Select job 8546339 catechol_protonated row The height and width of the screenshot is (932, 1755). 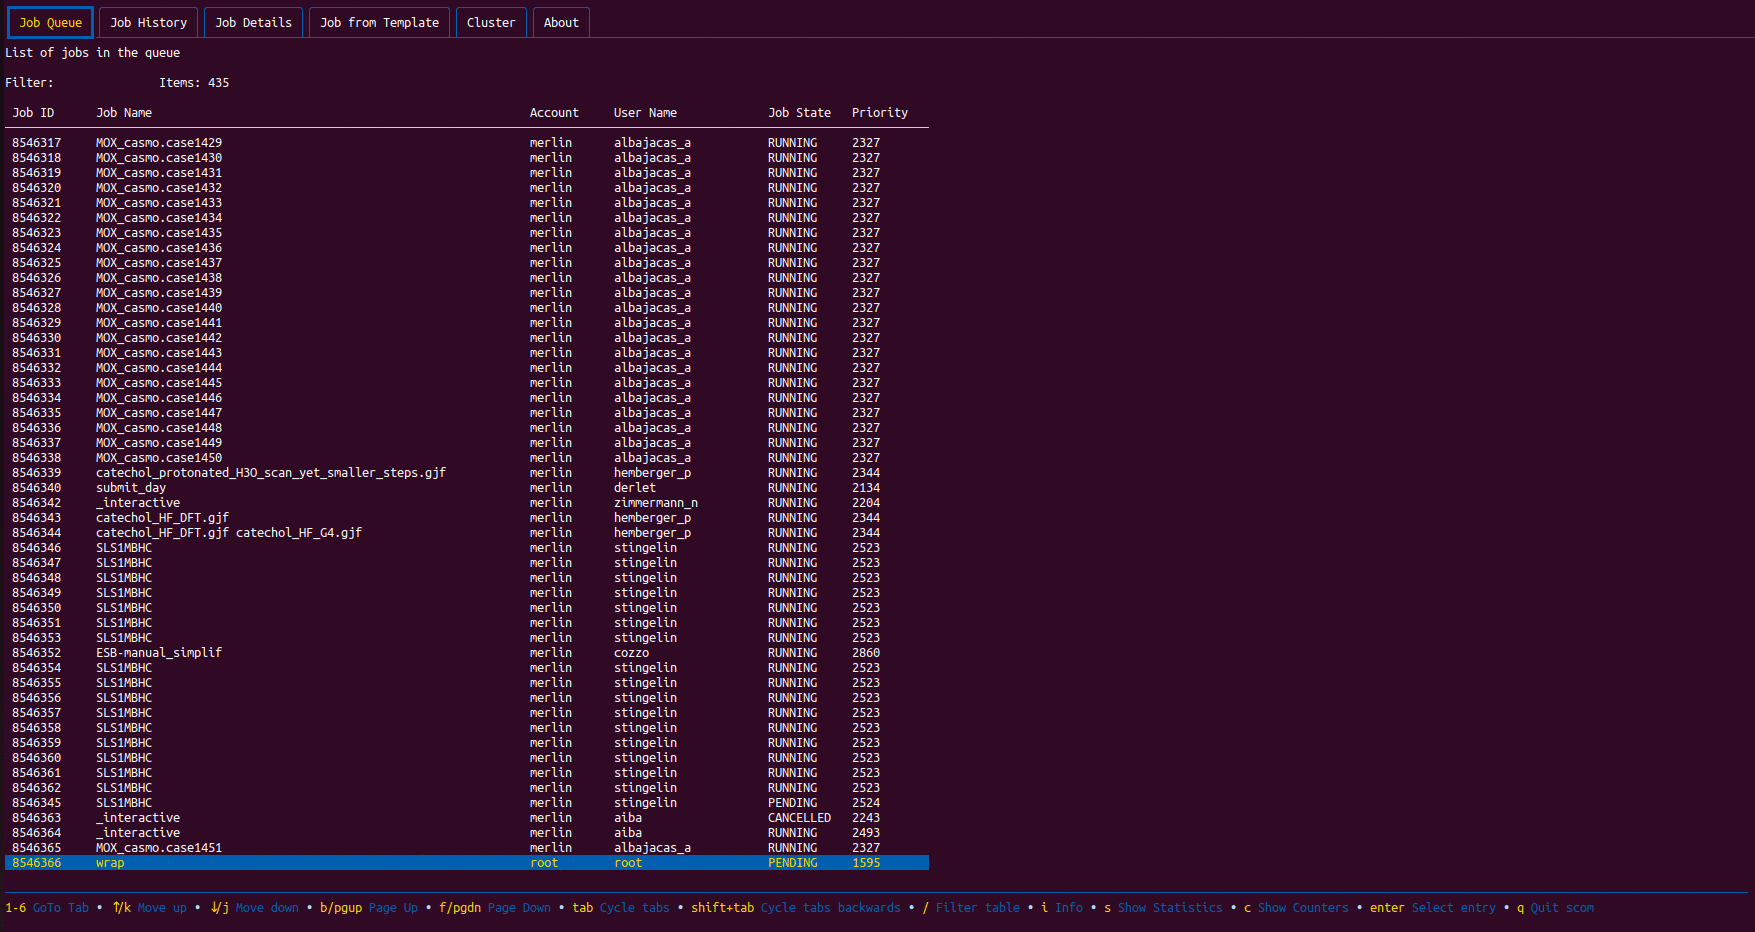[x=400, y=472]
